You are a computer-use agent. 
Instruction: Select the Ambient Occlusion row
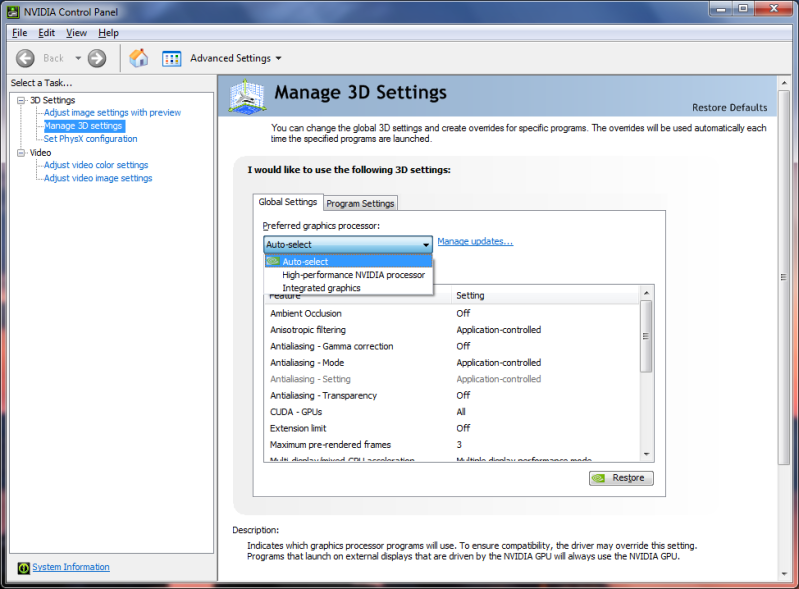pyautogui.click(x=451, y=313)
